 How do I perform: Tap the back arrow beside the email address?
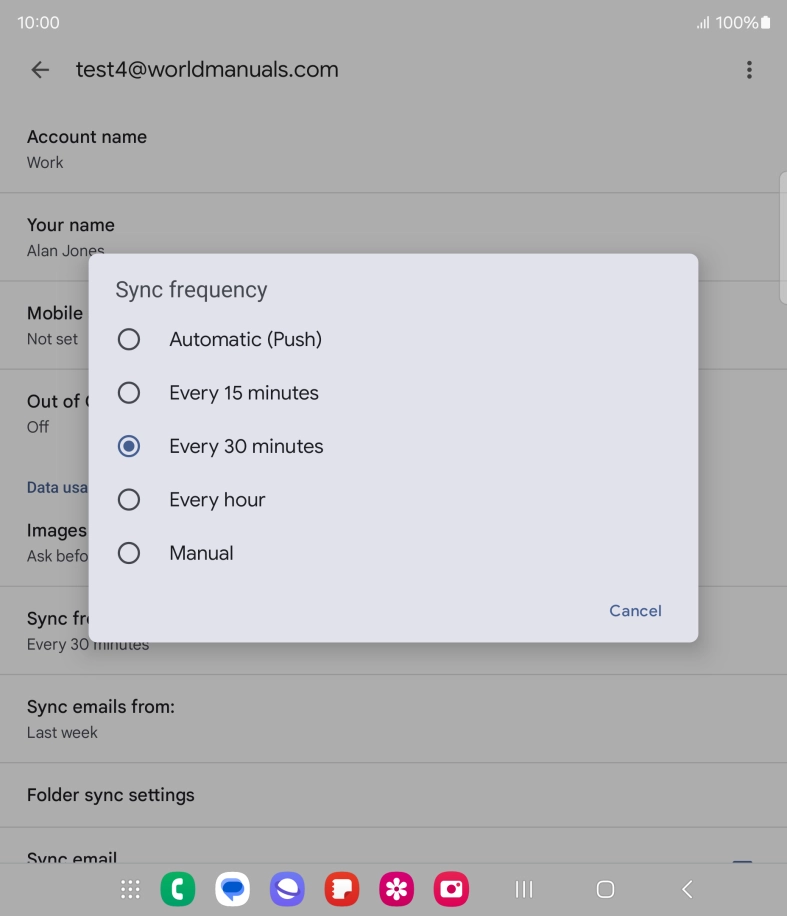pyautogui.click(x=40, y=70)
